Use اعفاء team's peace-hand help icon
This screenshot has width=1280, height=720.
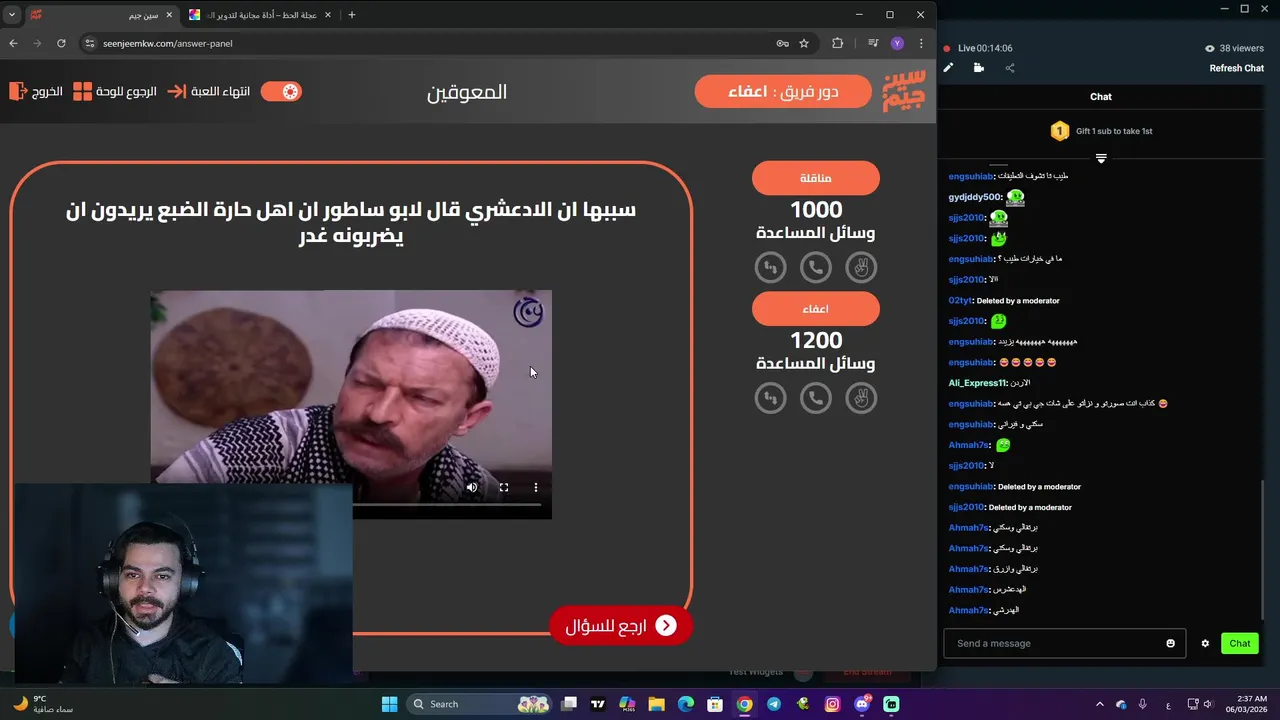(x=860, y=398)
